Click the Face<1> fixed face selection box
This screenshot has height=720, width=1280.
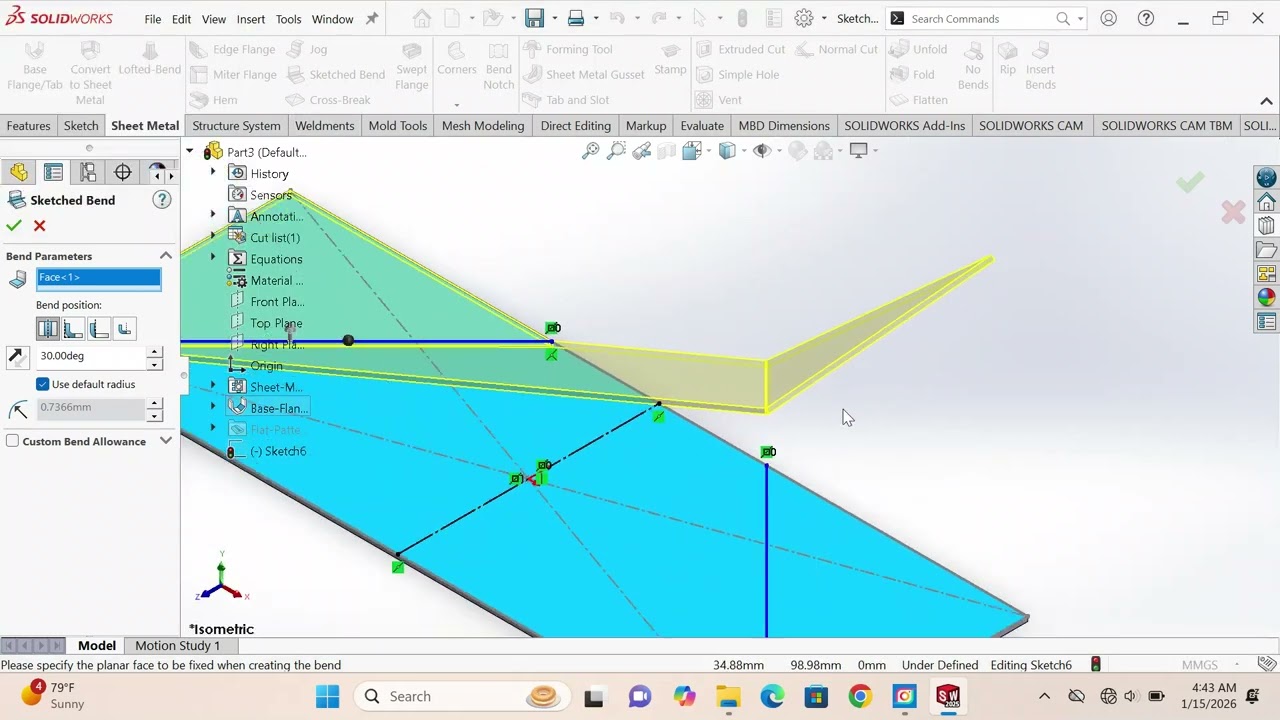tap(98, 280)
